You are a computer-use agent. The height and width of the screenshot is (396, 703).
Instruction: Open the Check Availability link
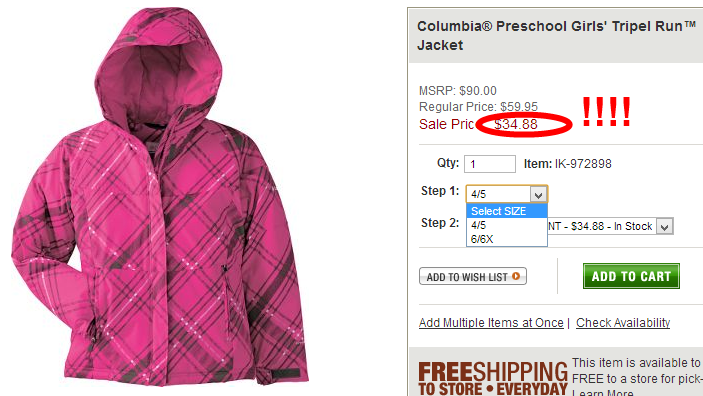pos(623,322)
